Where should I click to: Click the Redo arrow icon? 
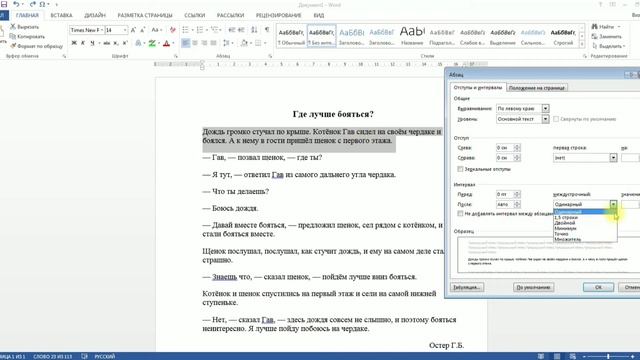pyautogui.click(x=33, y=4)
